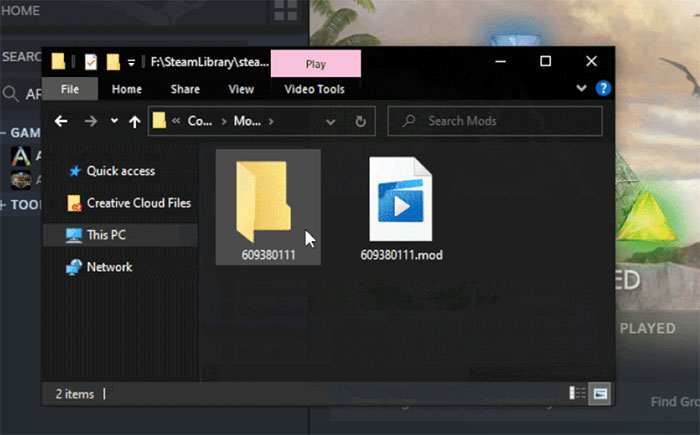Open Creative Cloud Files in sidebar
Image resolution: width=700 pixels, height=435 pixels.
tap(138, 203)
